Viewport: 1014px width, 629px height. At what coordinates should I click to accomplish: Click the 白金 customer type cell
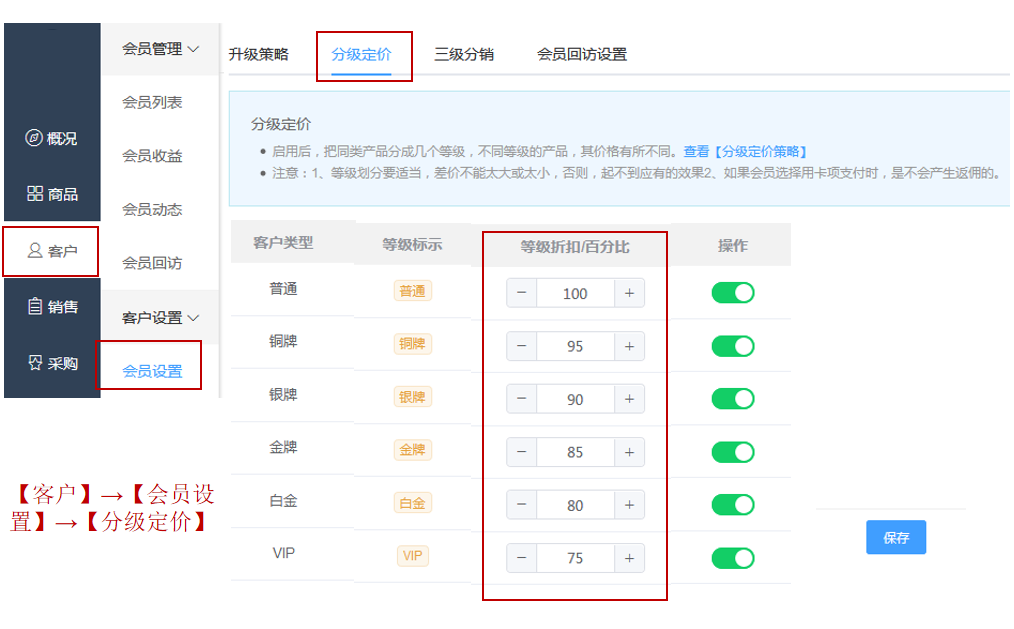(283, 501)
